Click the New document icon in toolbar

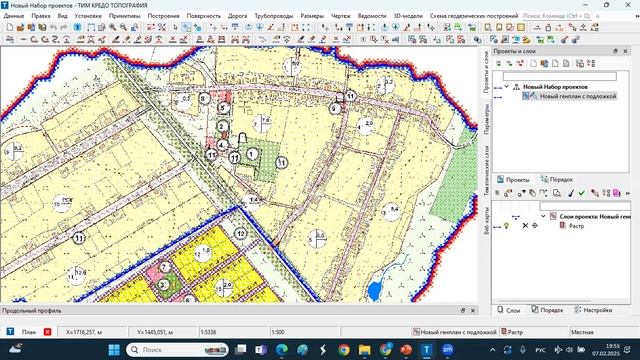coord(9,28)
